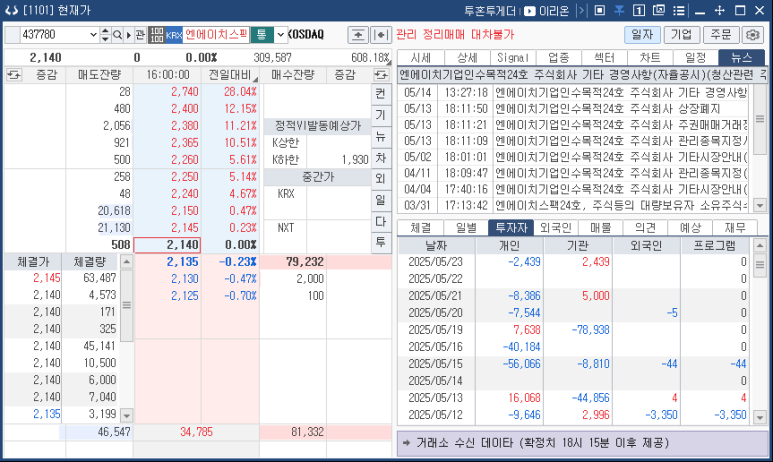Open the YouTube 이리온 link icon

click(529, 11)
